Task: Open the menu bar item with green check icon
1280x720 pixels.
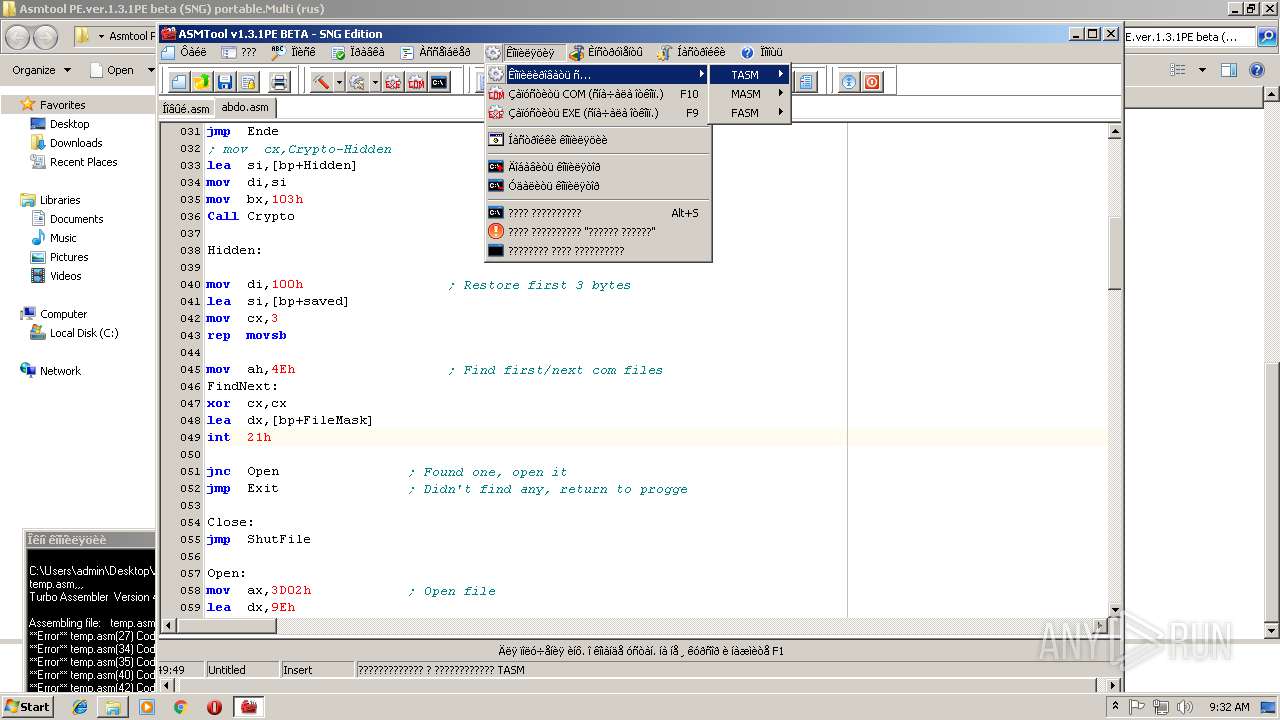Action: coord(358,52)
